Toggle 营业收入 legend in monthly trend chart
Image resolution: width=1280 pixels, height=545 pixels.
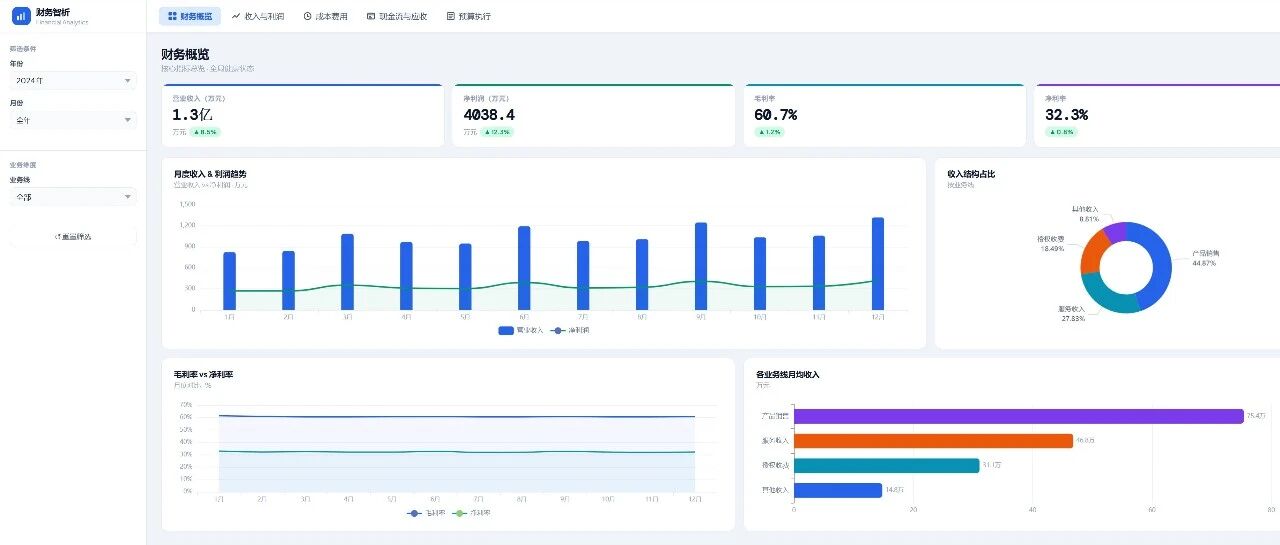[x=520, y=330]
